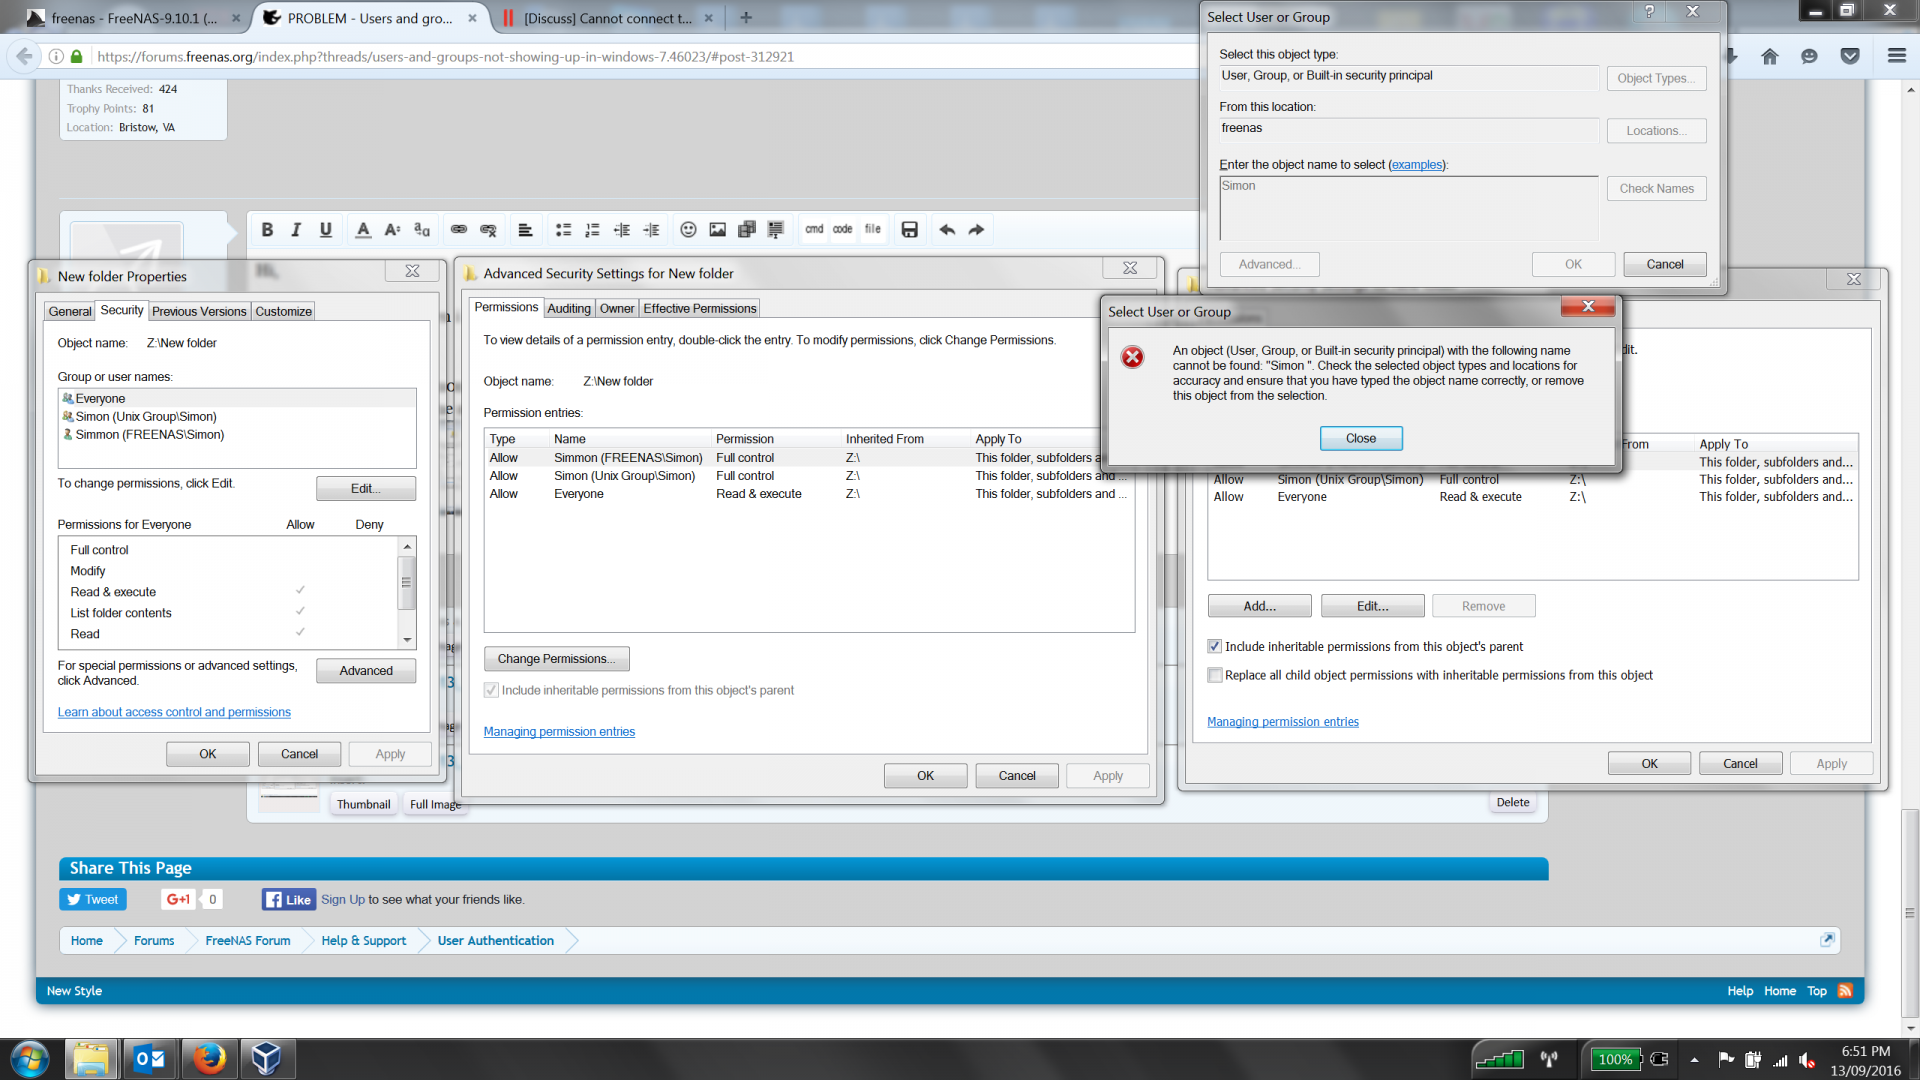Viewport: 1920px width, 1080px height.
Task: Open the font size tool
Action: tap(392, 230)
